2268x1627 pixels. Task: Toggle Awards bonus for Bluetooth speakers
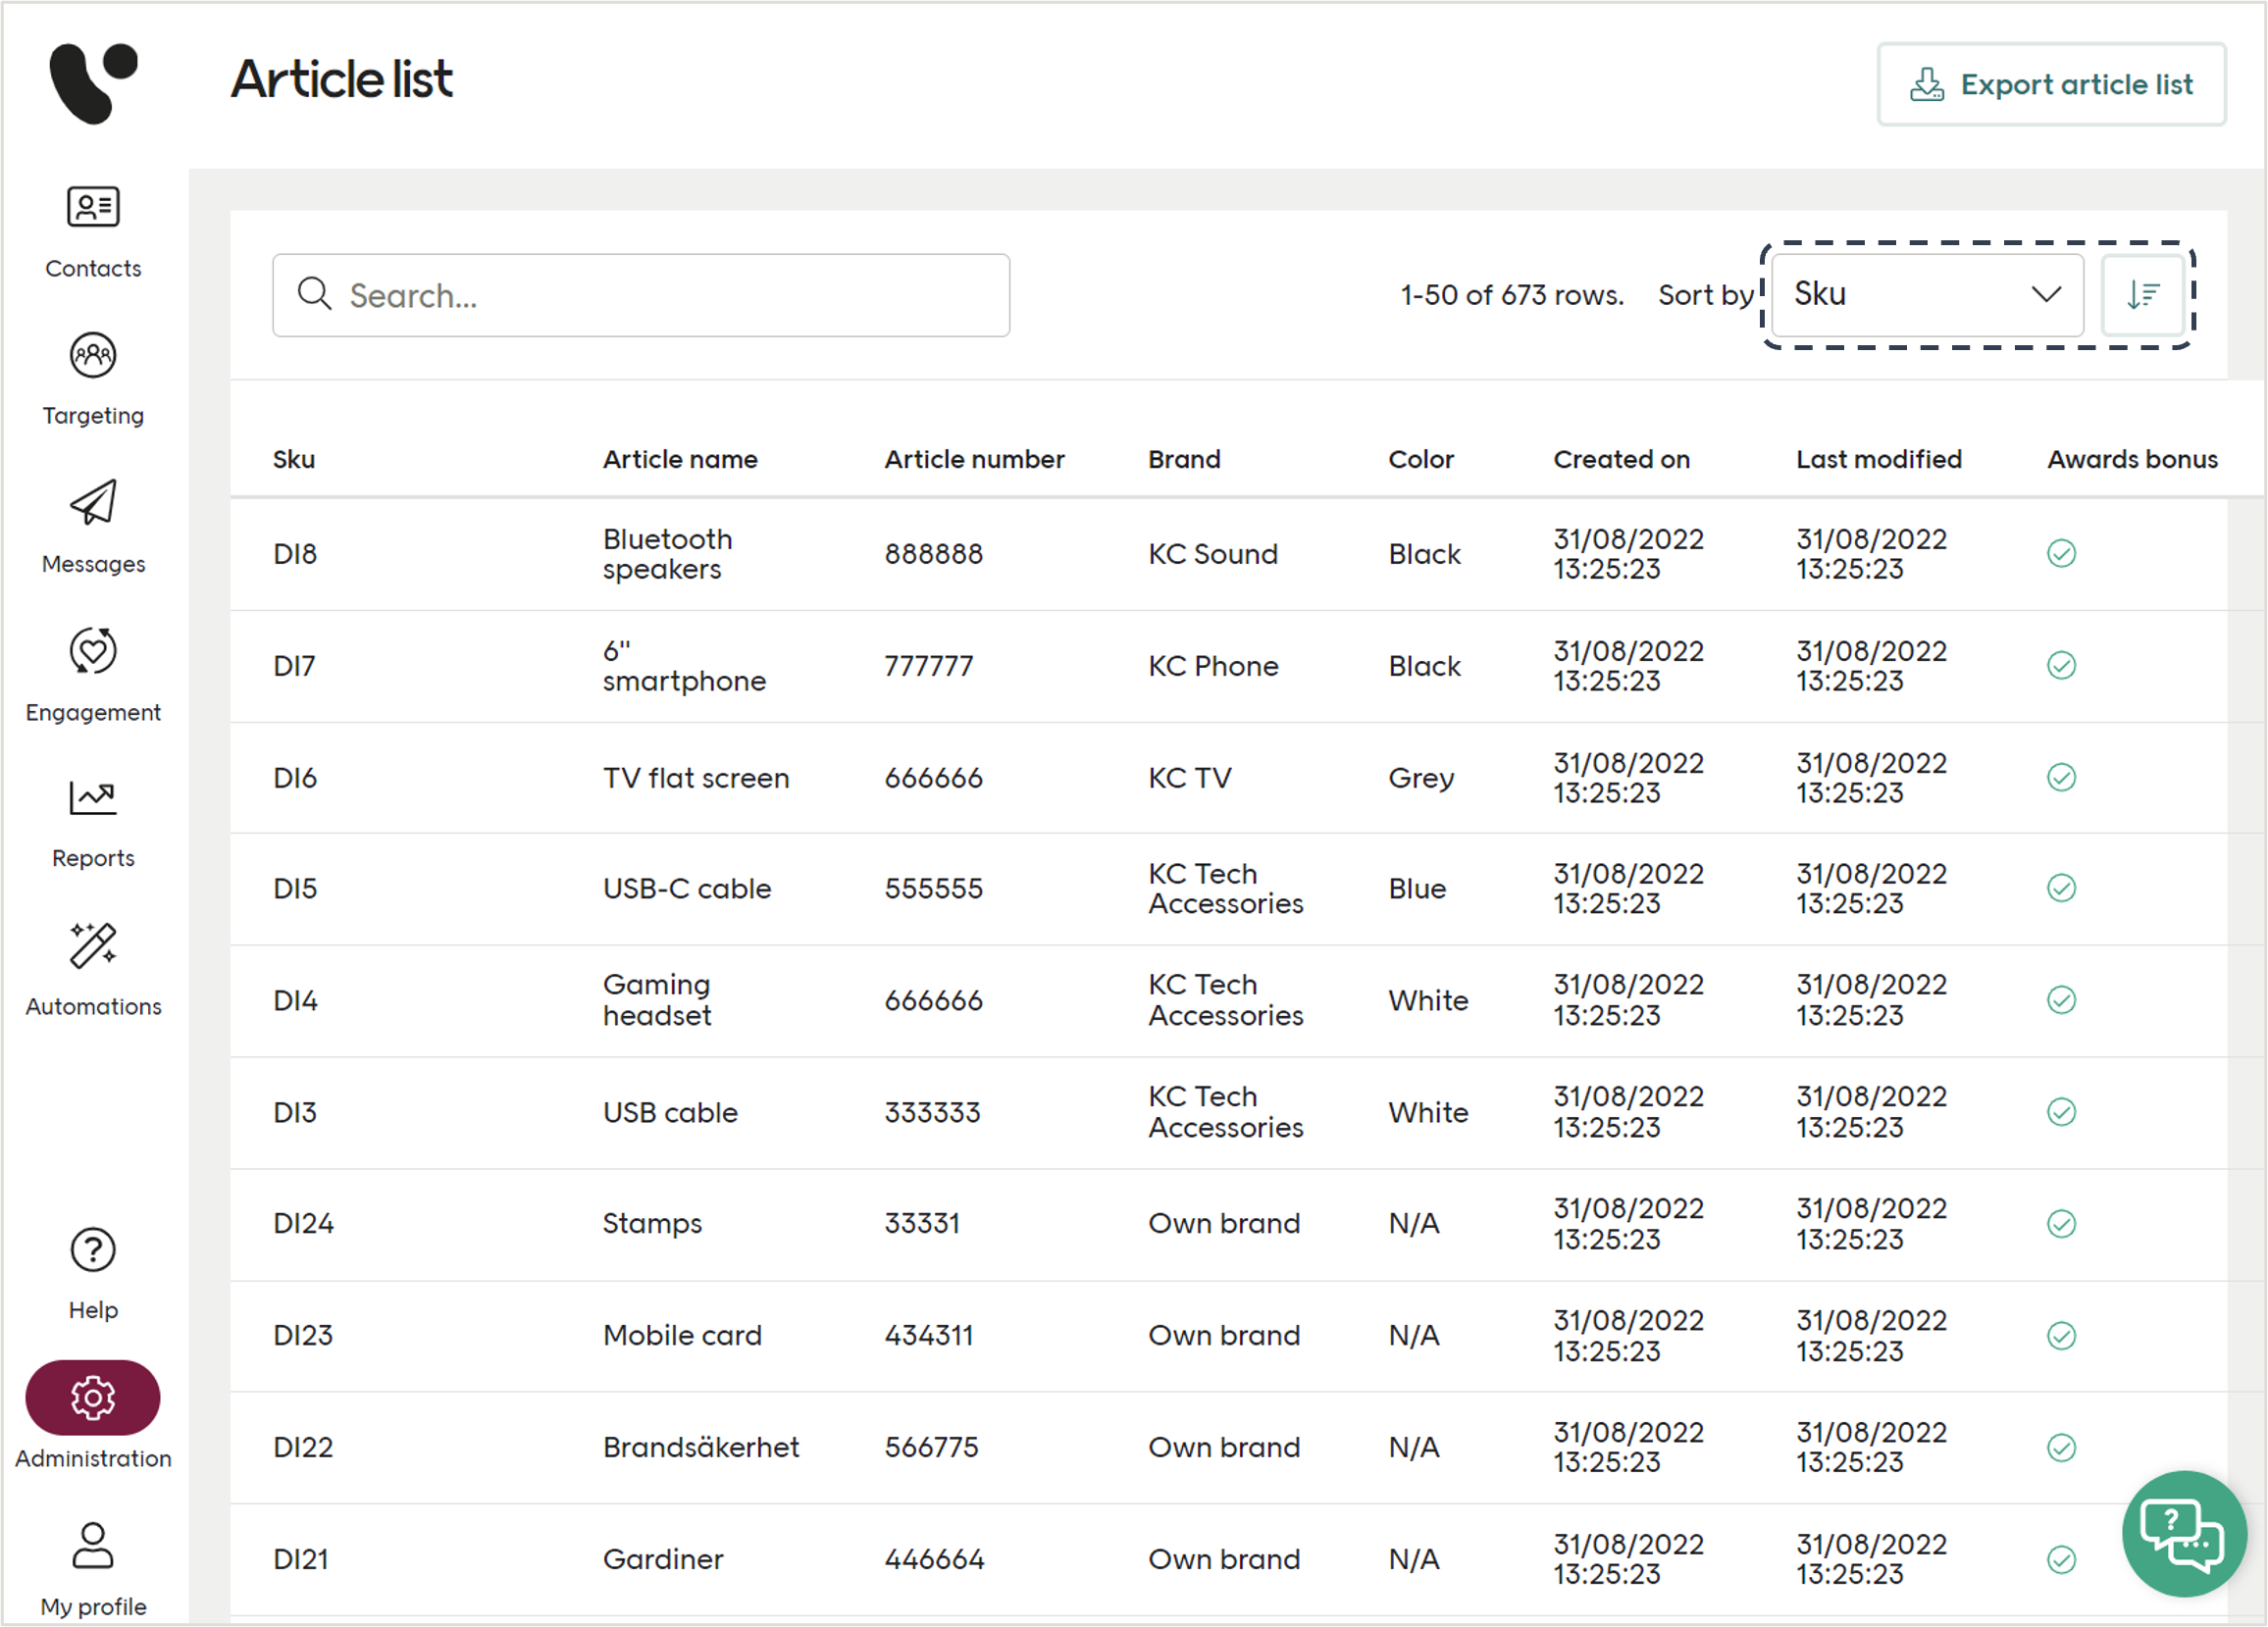point(2060,553)
